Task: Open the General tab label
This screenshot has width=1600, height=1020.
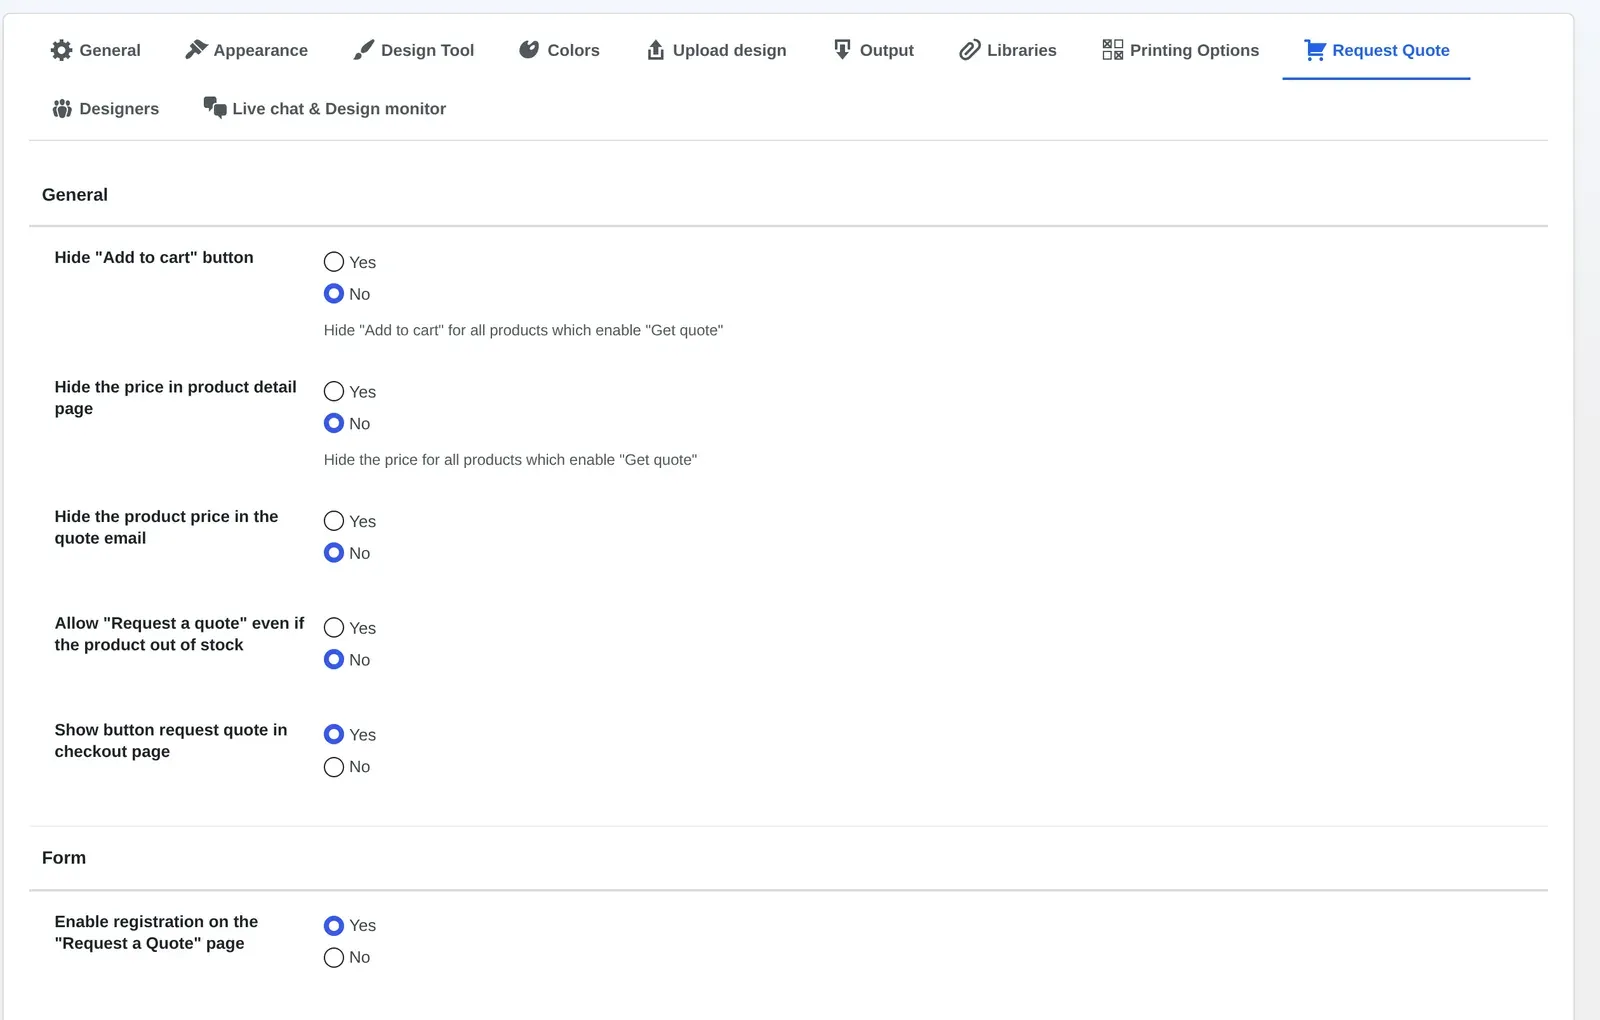Action: tap(110, 50)
